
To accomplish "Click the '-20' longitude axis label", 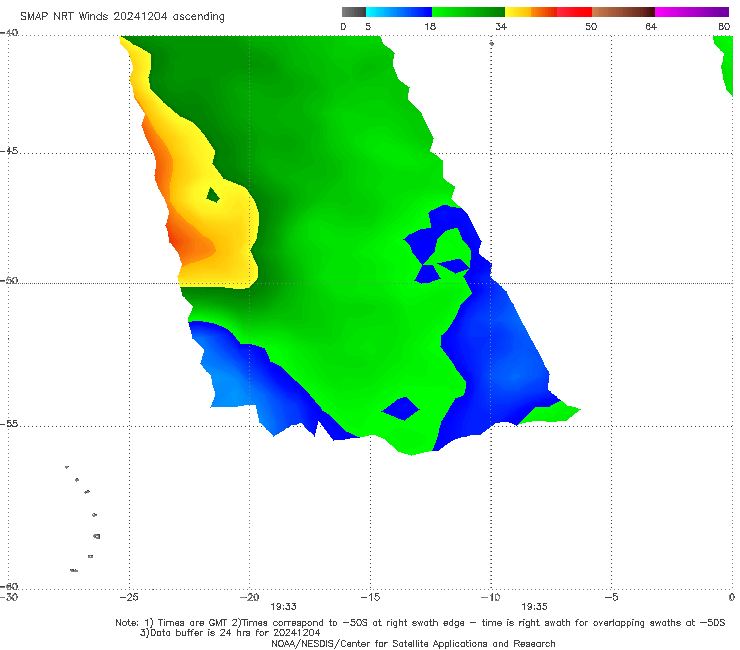I will [250, 597].
